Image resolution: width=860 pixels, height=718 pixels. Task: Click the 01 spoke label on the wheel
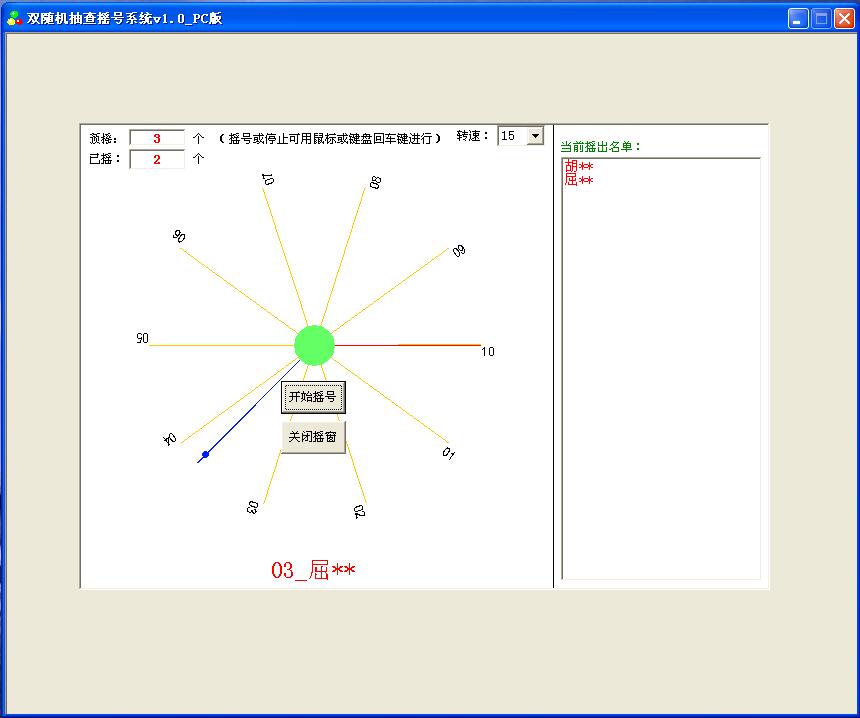[x=449, y=453]
